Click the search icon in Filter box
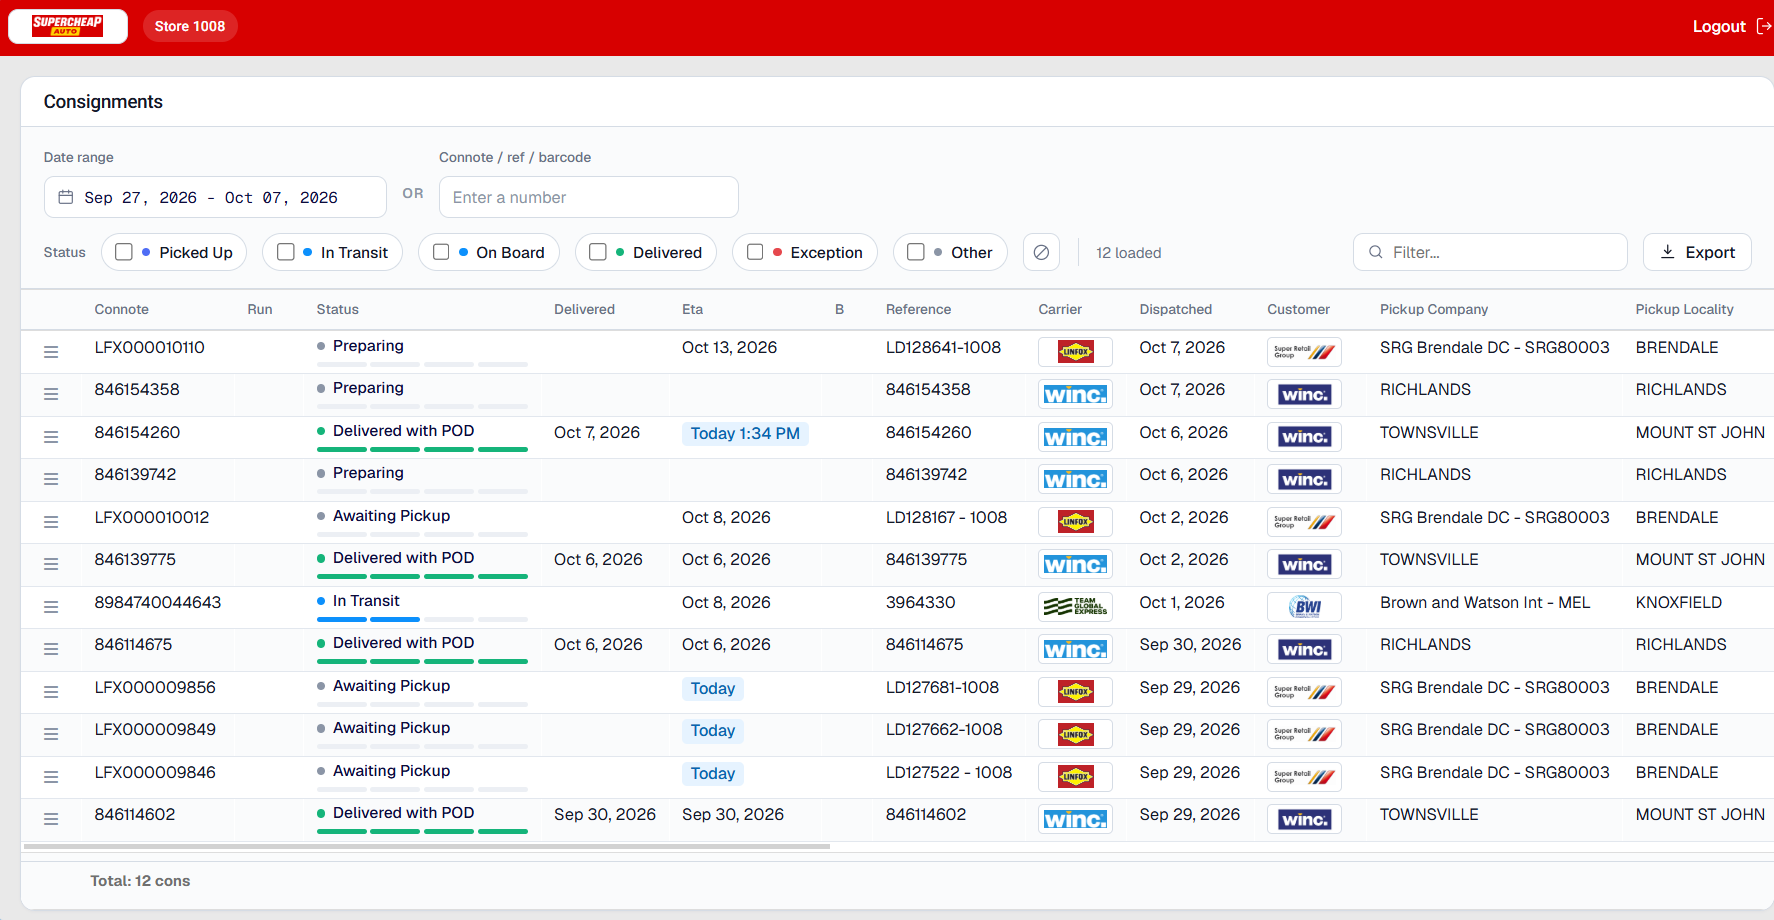Viewport: 1774px width, 920px height. (1376, 252)
